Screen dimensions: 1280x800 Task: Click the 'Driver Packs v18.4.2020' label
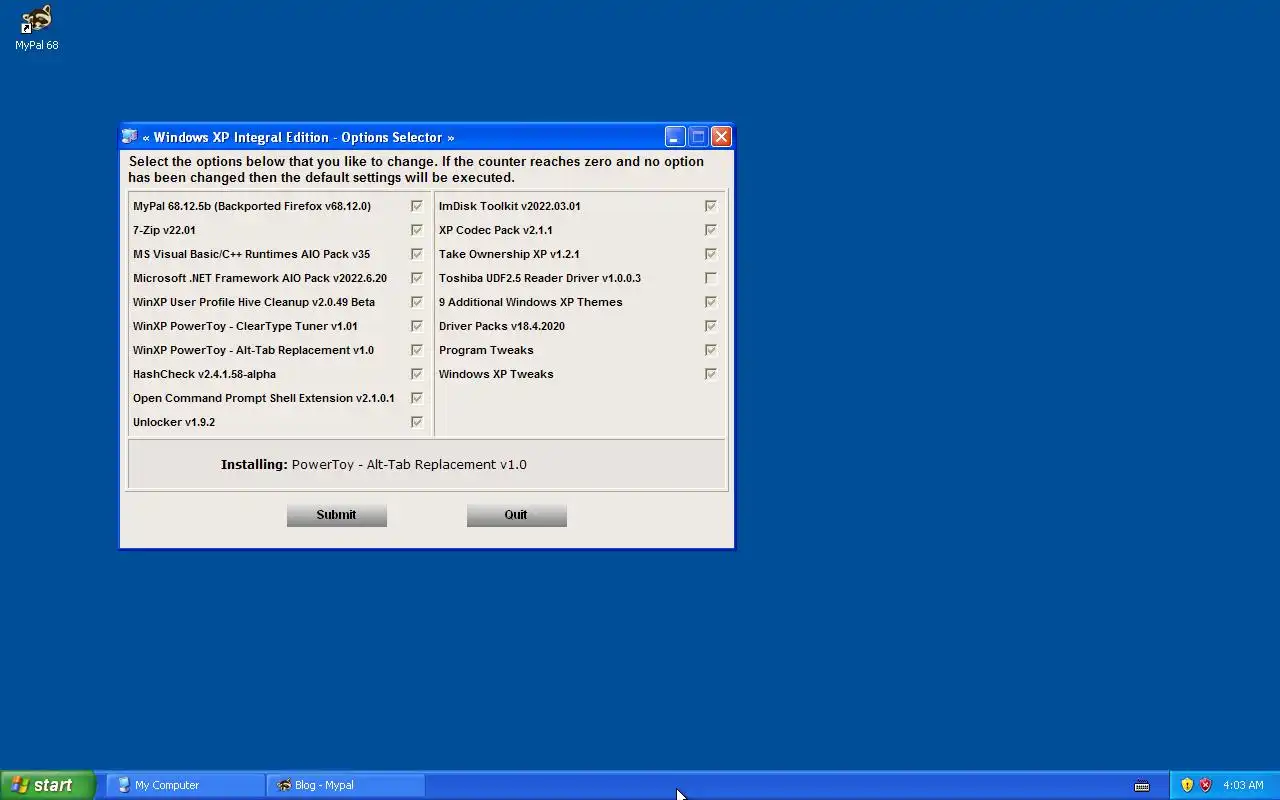(502, 326)
